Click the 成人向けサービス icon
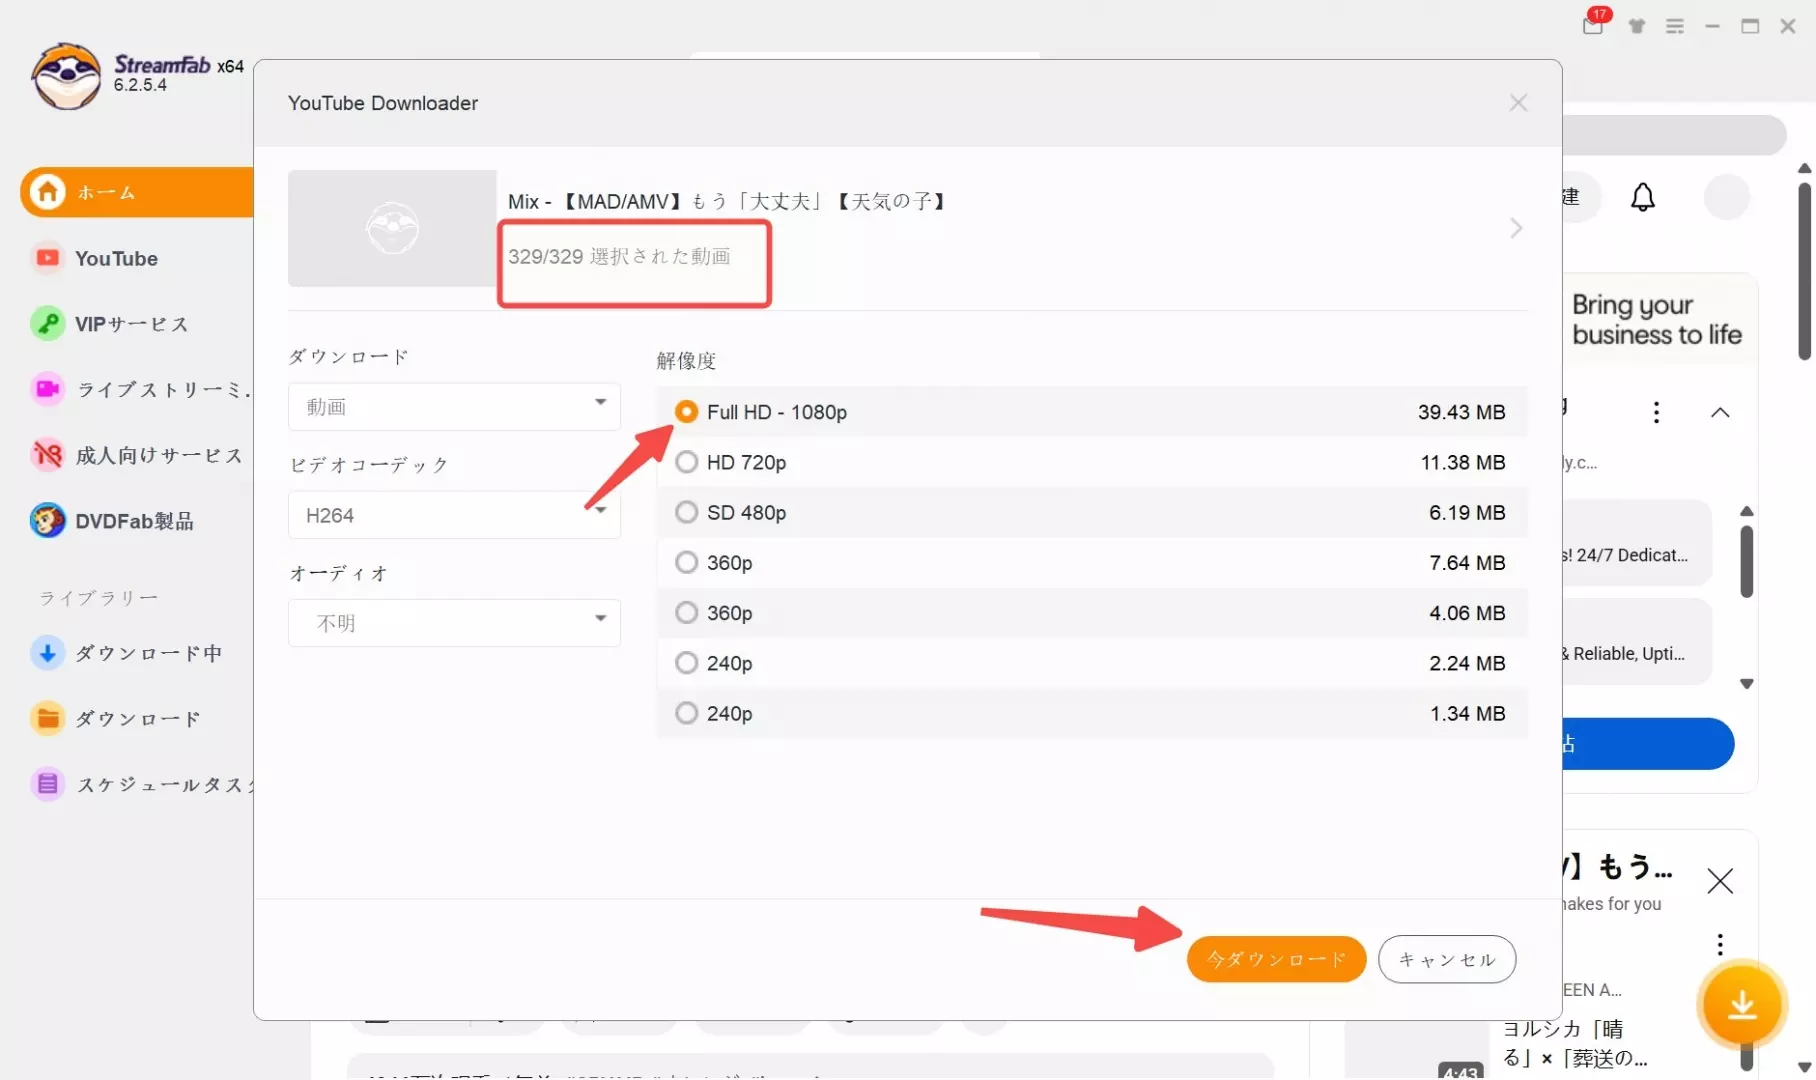This screenshot has height=1080, width=1816. click(x=47, y=455)
